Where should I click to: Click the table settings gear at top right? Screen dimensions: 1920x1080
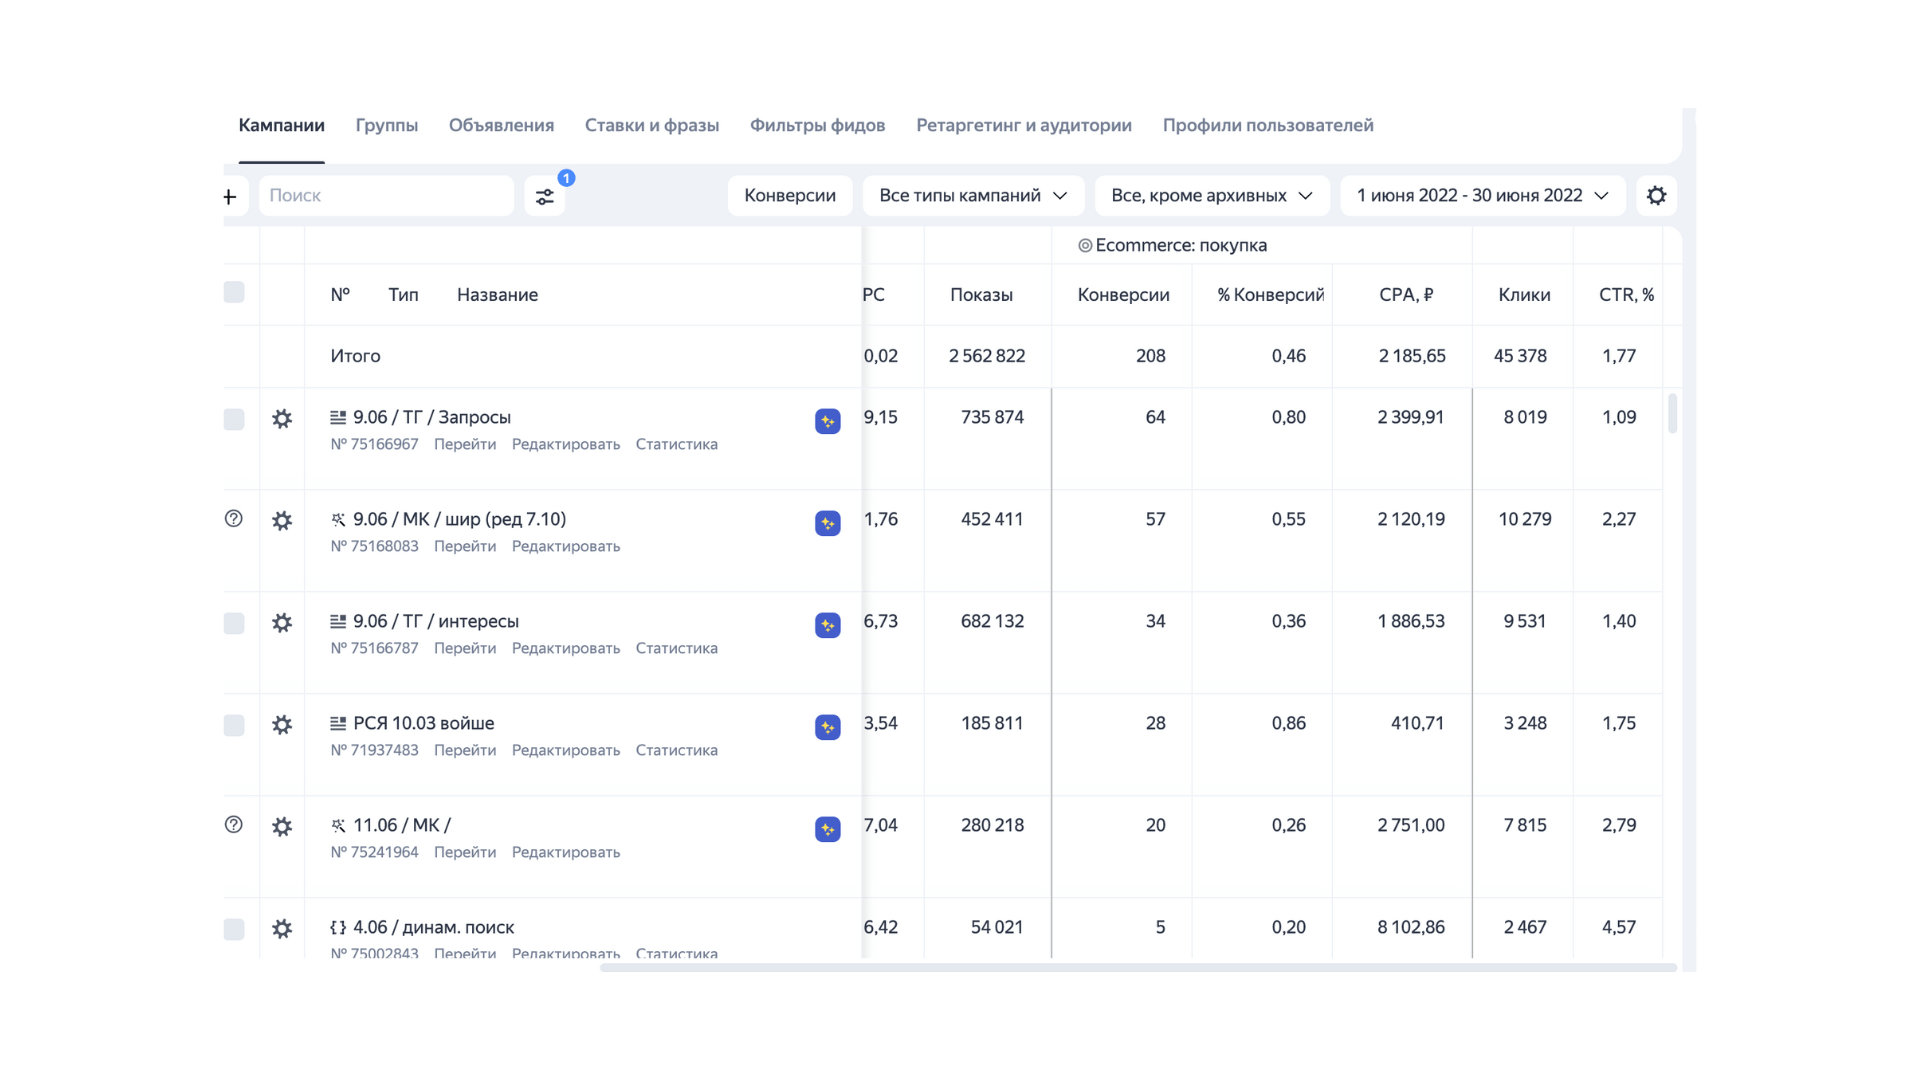tap(1657, 195)
